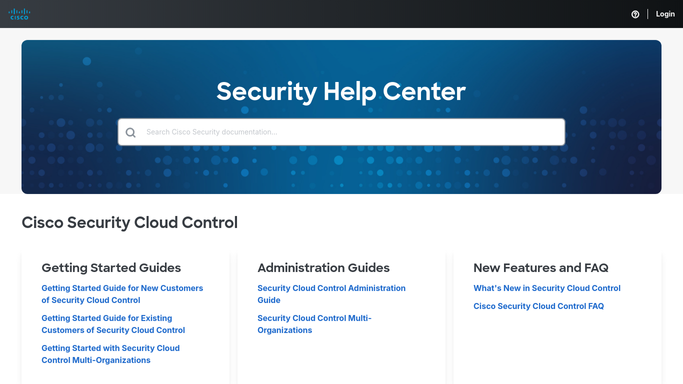Click the Cisco Security Cloud Control heading
Image resolution: width=683 pixels, height=384 pixels.
tap(129, 222)
